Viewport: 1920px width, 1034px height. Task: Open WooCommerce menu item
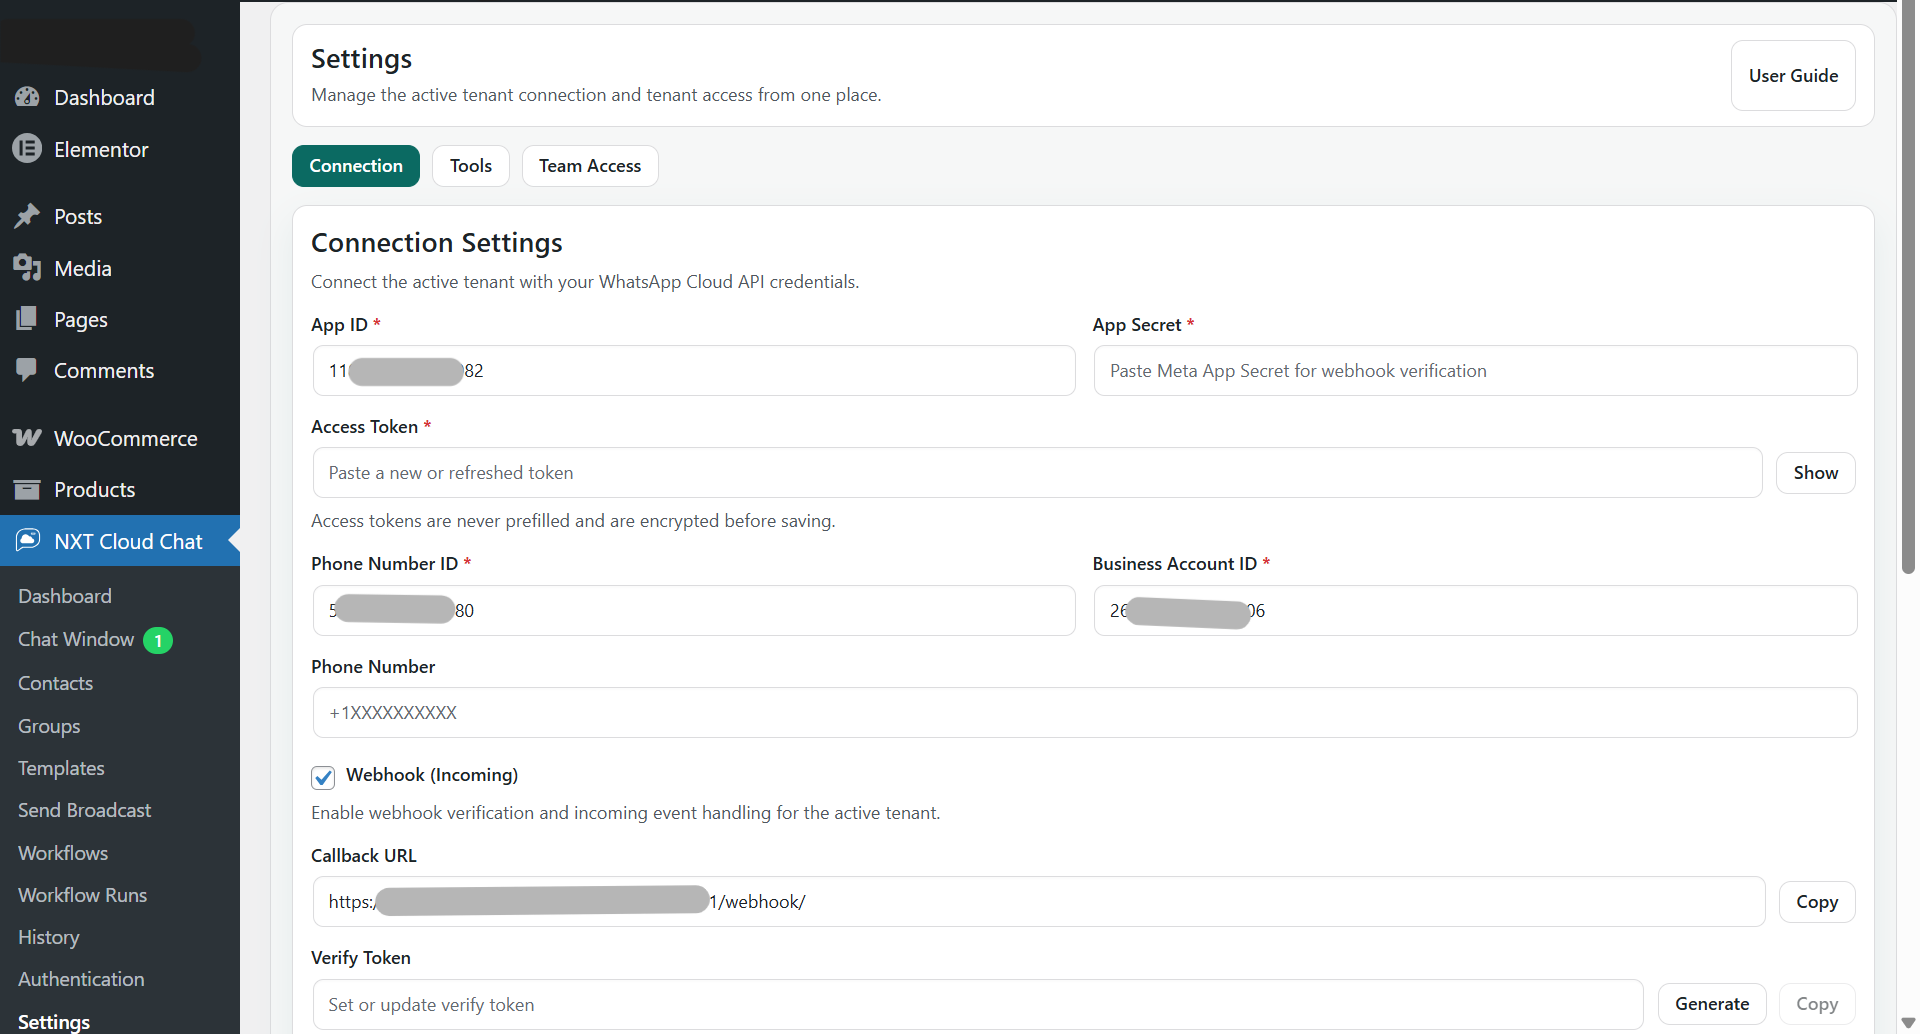click(x=120, y=438)
